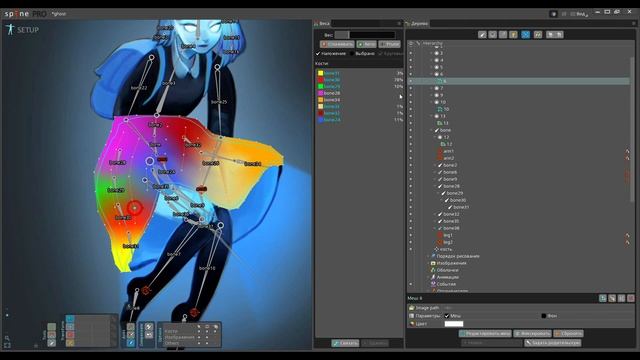Click the SETUP mode figure icon

10,29
